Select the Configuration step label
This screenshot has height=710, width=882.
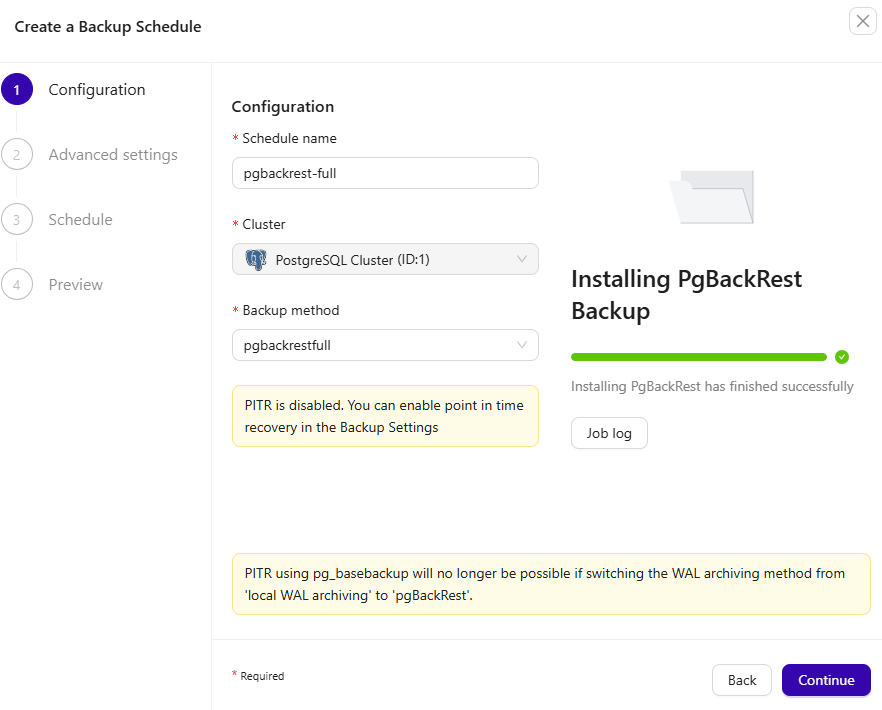(97, 90)
